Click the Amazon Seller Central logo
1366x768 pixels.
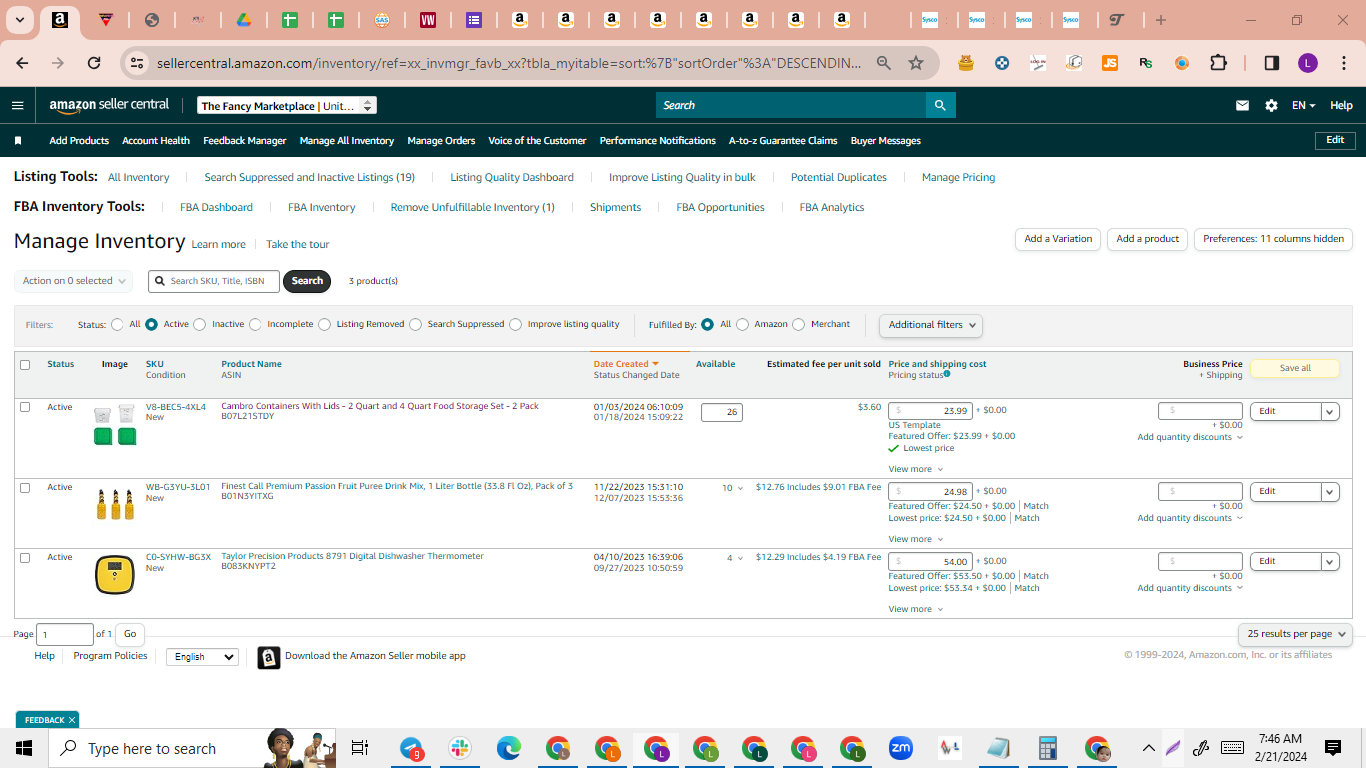(x=109, y=105)
